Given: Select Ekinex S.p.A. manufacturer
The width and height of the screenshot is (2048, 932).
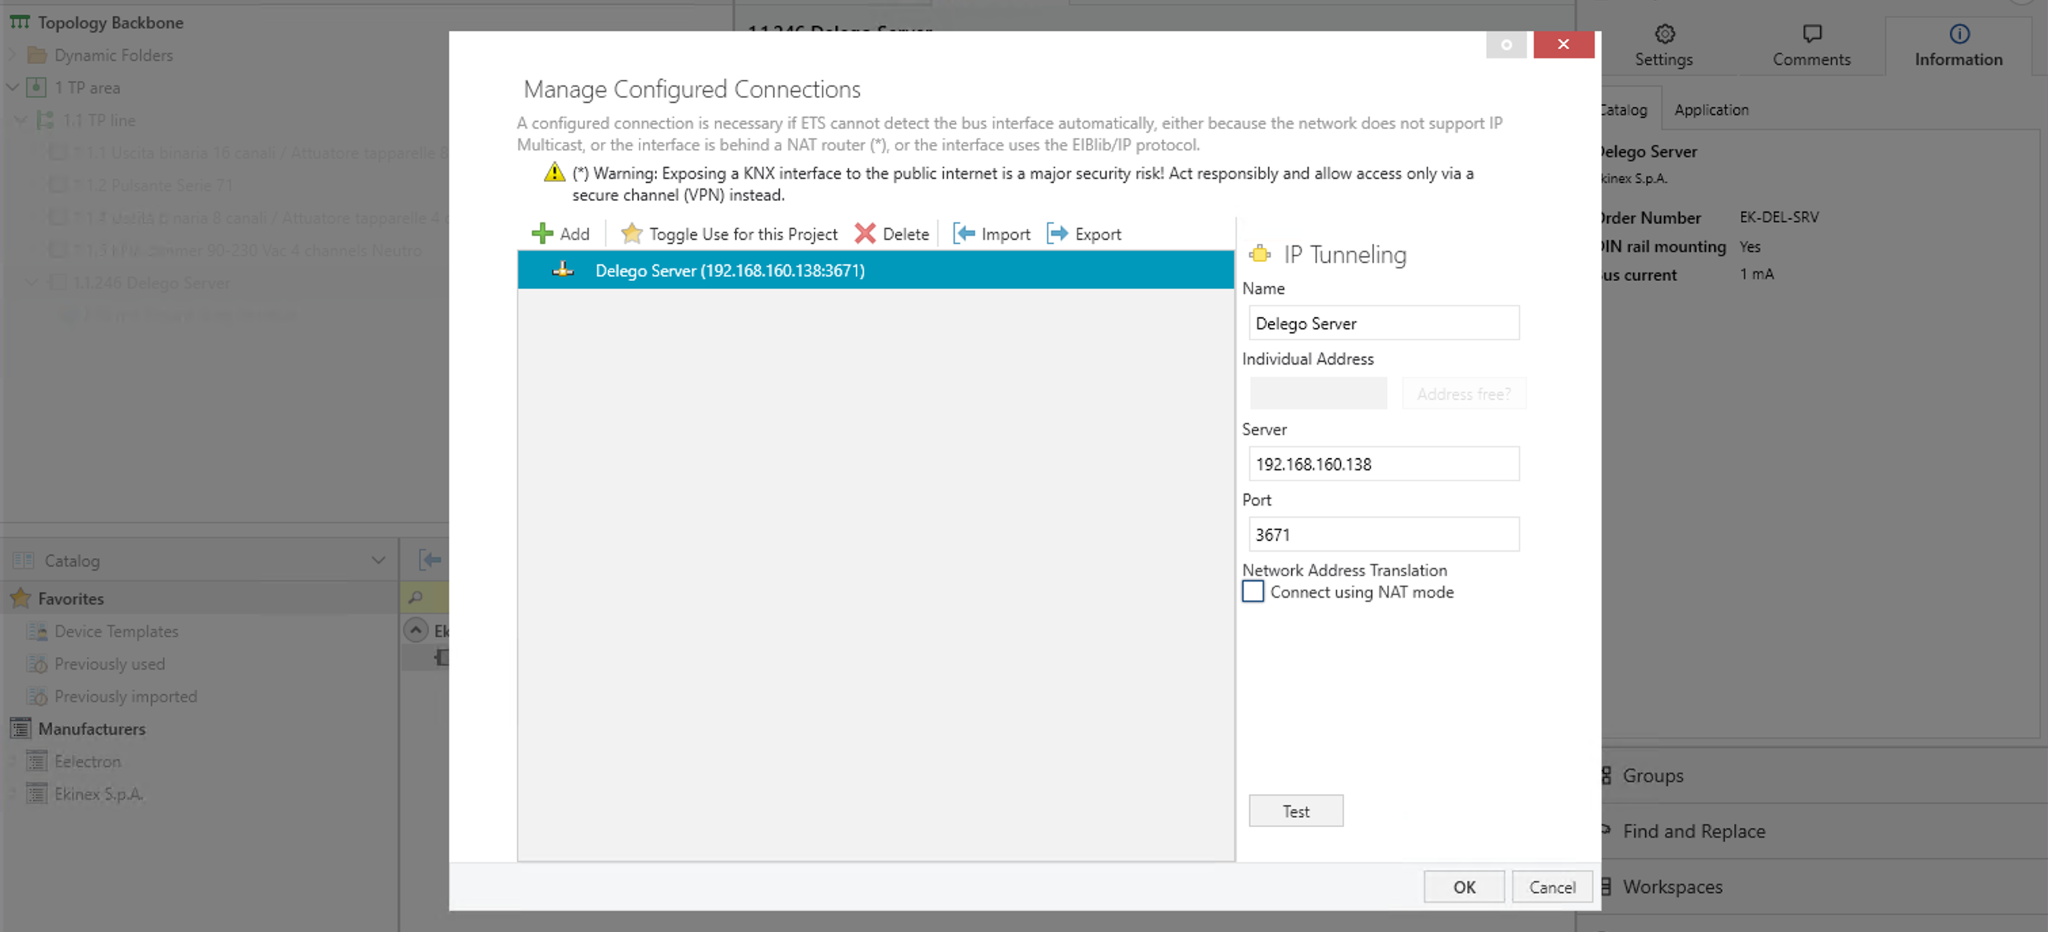Looking at the screenshot, I should [98, 794].
